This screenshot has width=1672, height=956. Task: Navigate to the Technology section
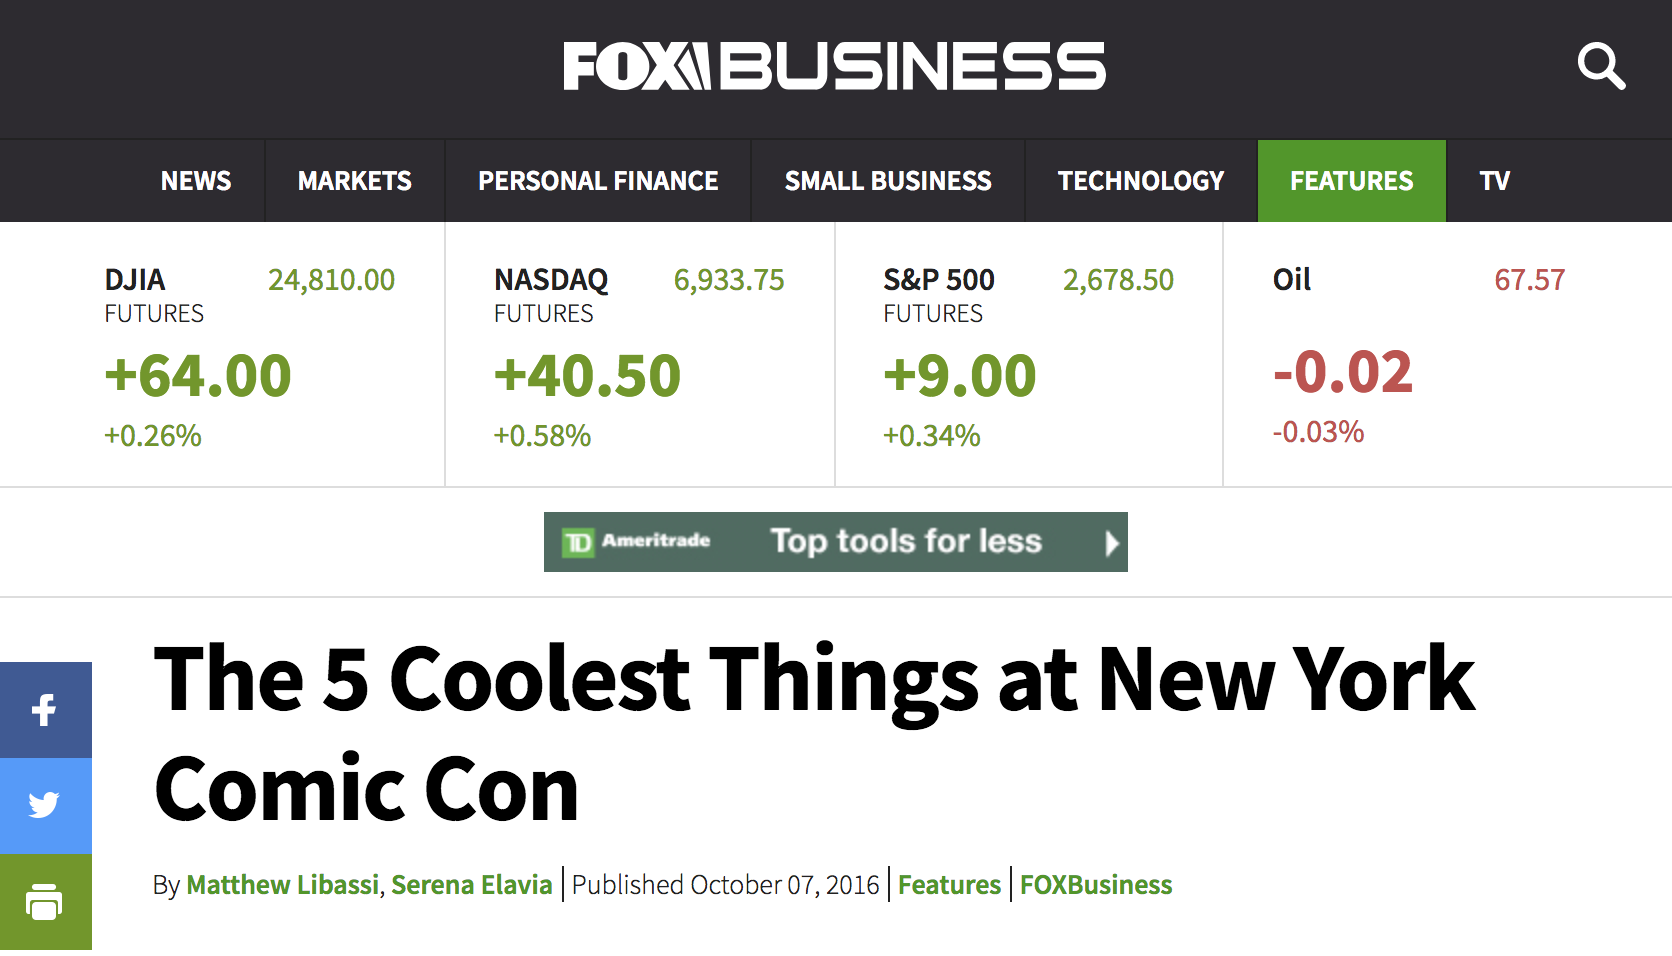pos(1141,181)
